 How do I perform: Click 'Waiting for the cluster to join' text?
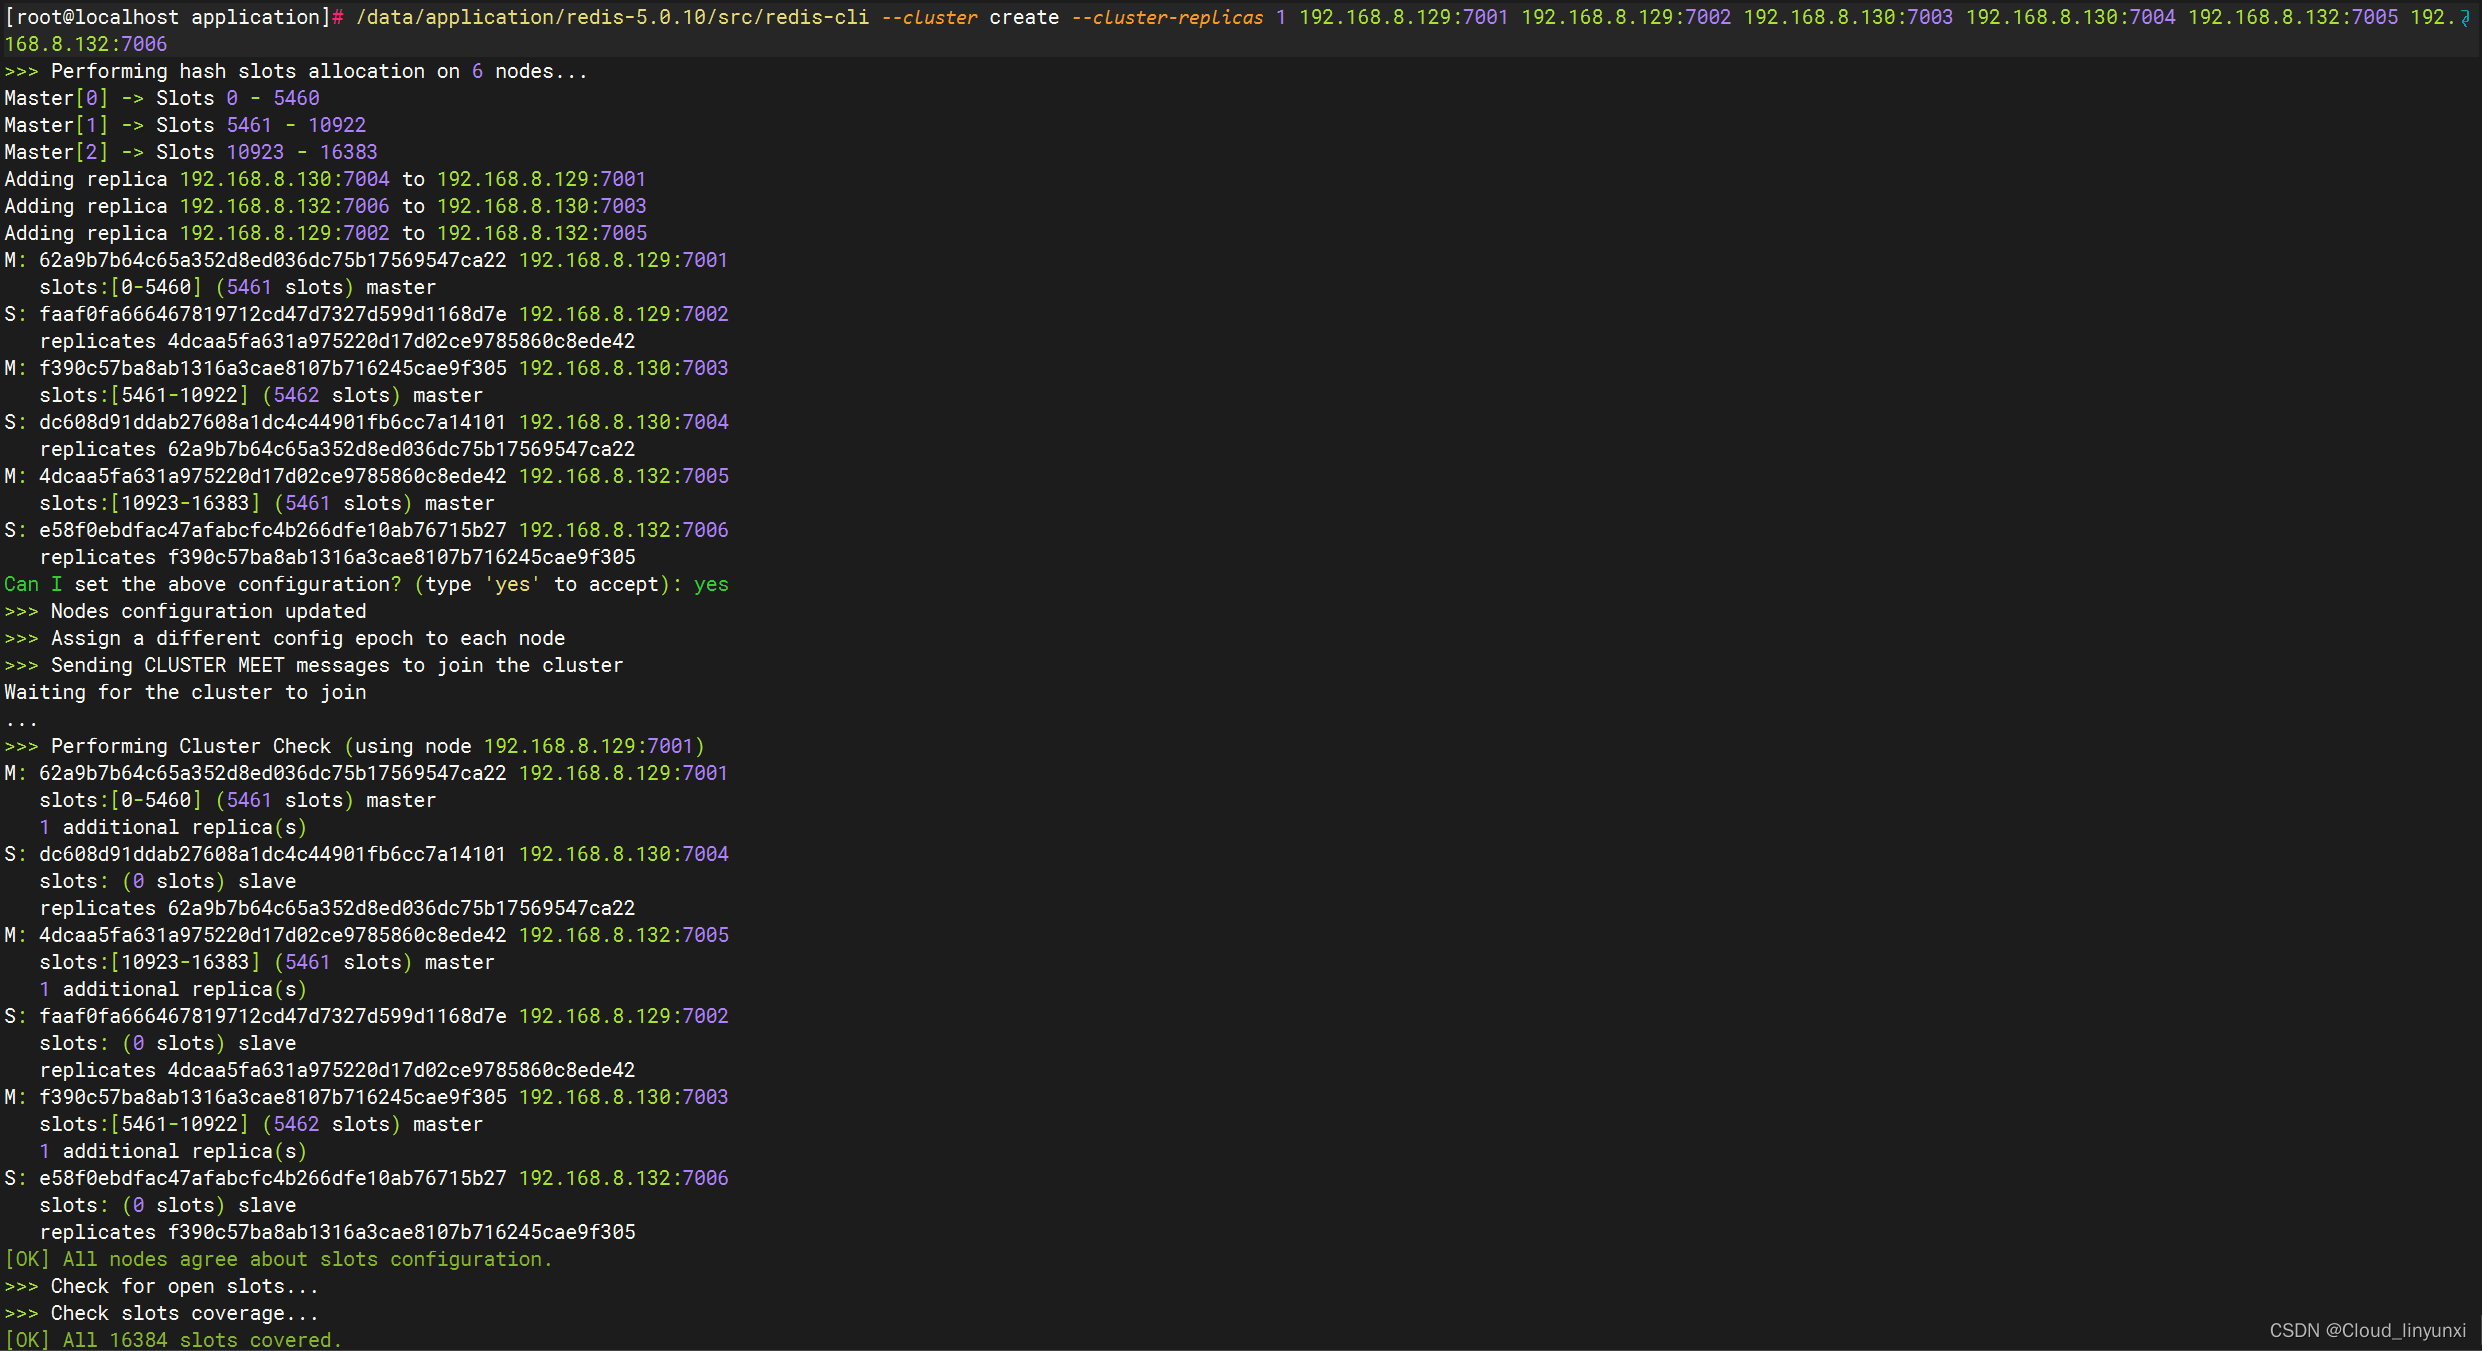[185, 692]
